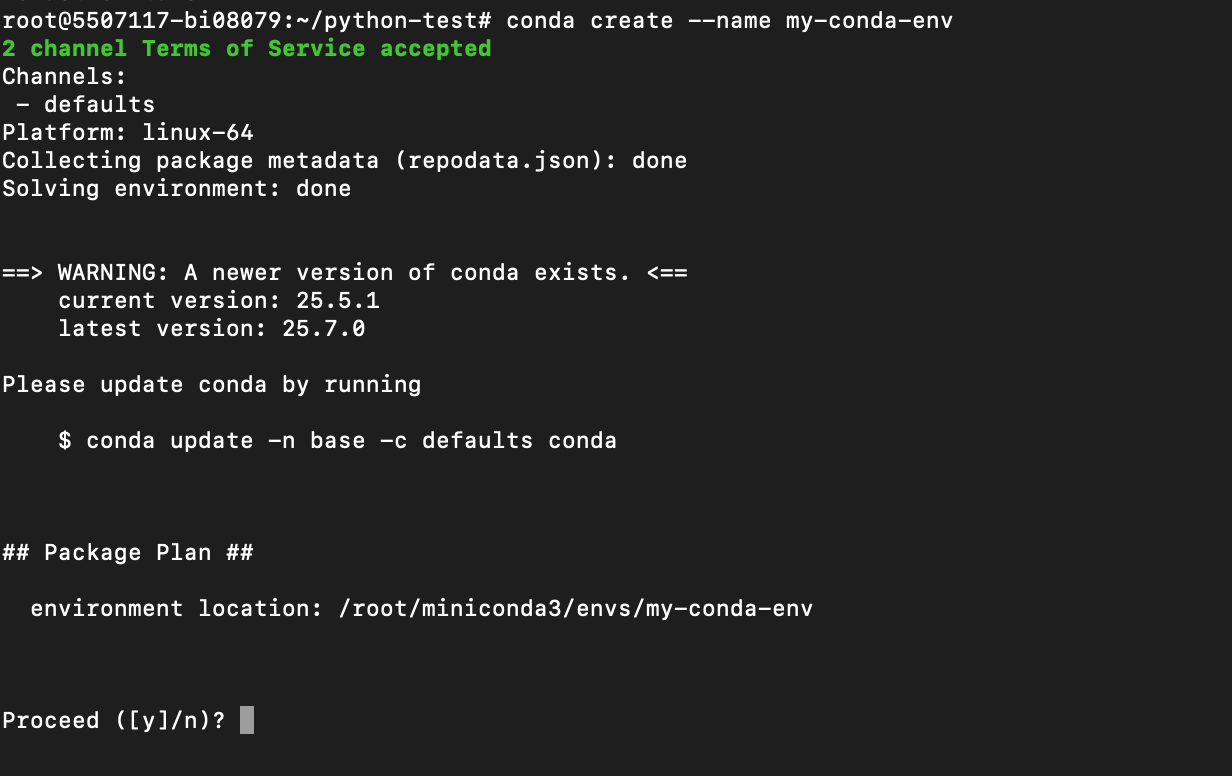This screenshot has height=776, width=1232.
Task: Click the conda create command text
Action: (730, 20)
